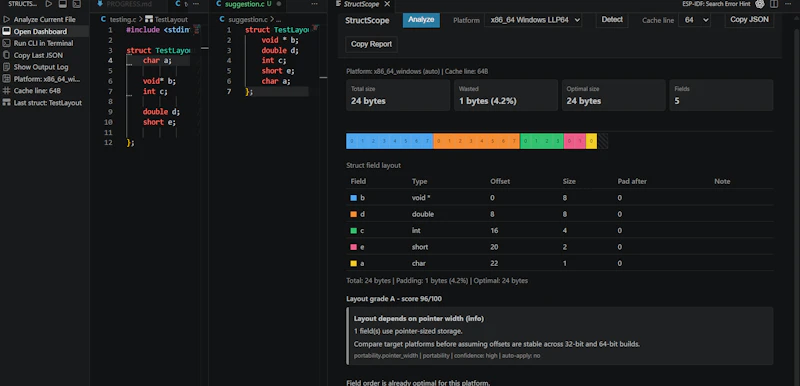Open more actions for the testing.c editor group
The image size is (800, 386).
click(x=196, y=4)
